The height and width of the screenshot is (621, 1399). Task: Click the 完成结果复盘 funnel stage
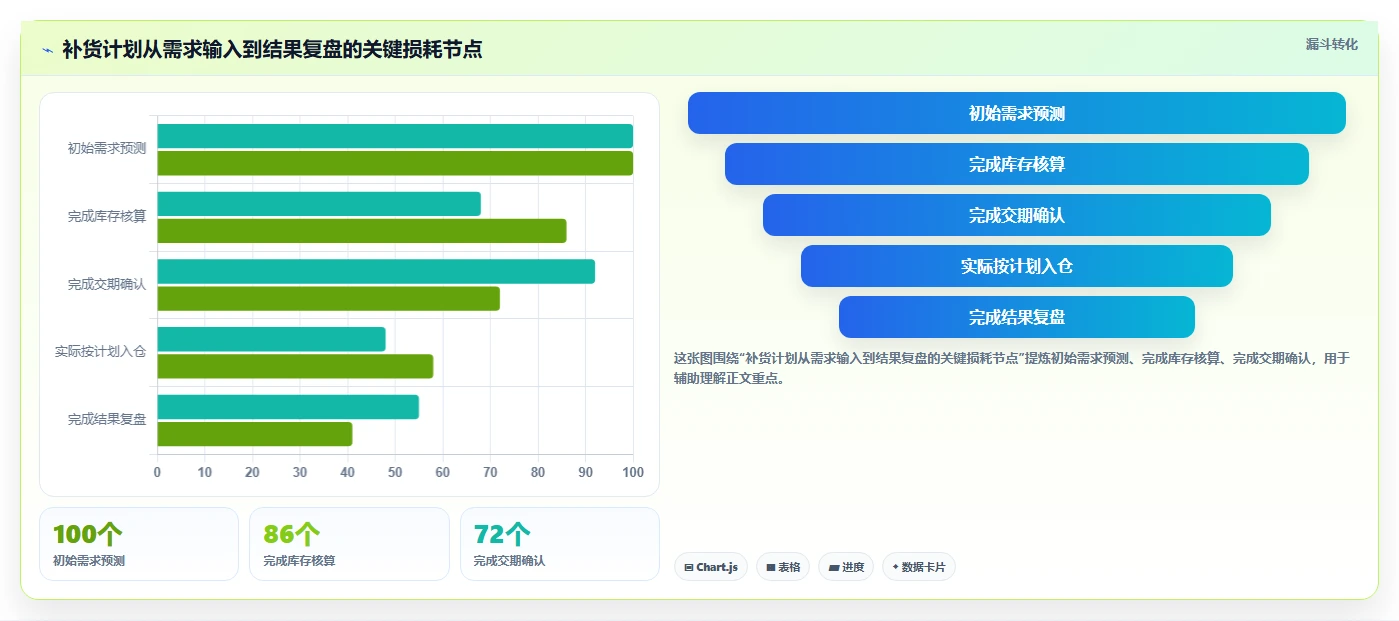click(x=1016, y=317)
